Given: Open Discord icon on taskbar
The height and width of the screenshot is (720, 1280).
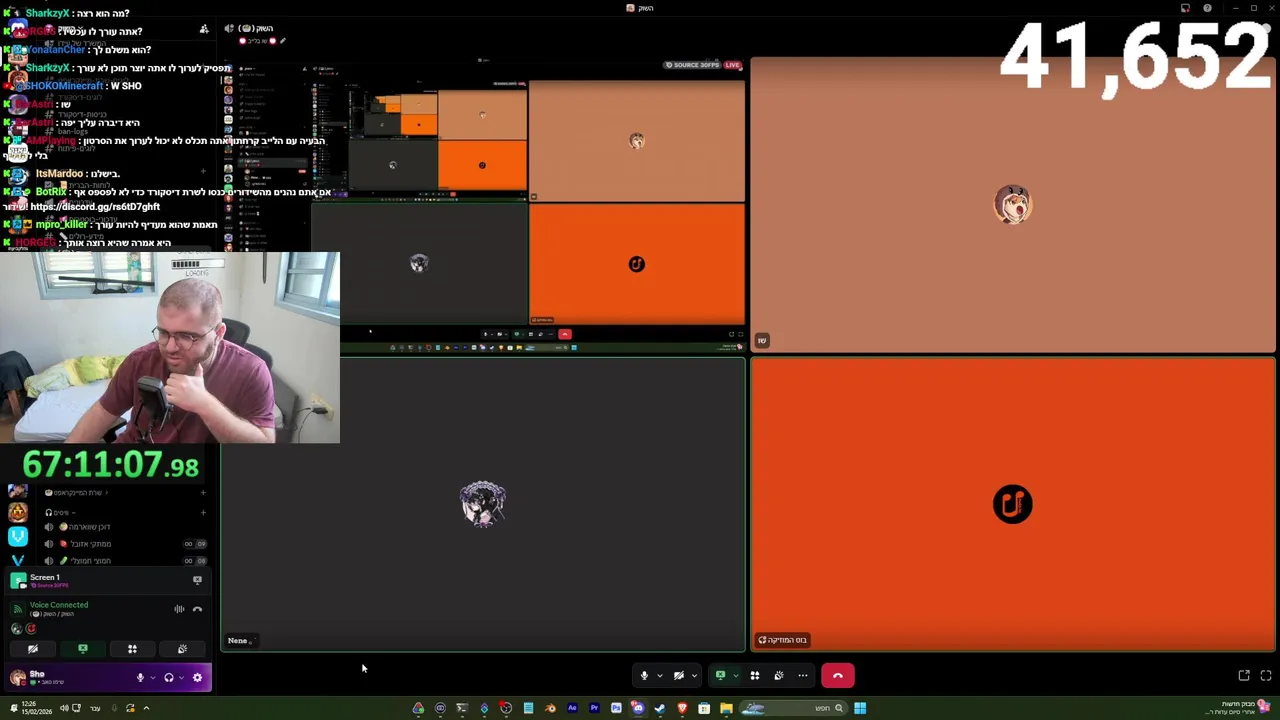Looking at the screenshot, I should (x=638, y=708).
